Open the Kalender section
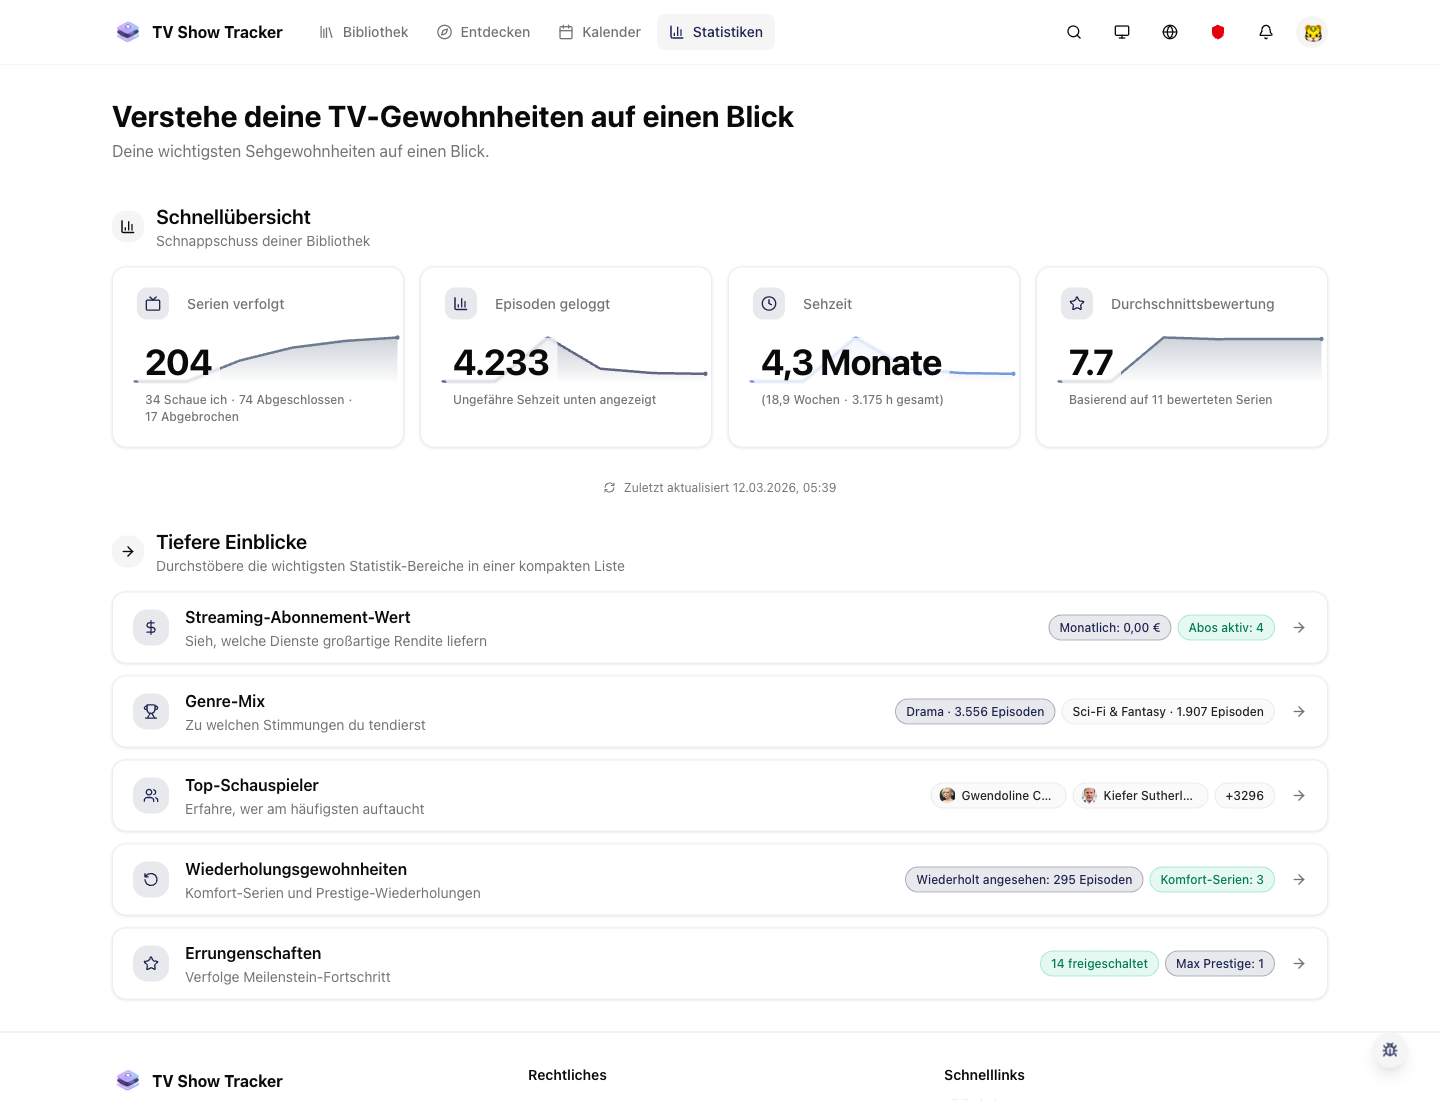The height and width of the screenshot is (1100, 1440). pyautogui.click(x=599, y=32)
